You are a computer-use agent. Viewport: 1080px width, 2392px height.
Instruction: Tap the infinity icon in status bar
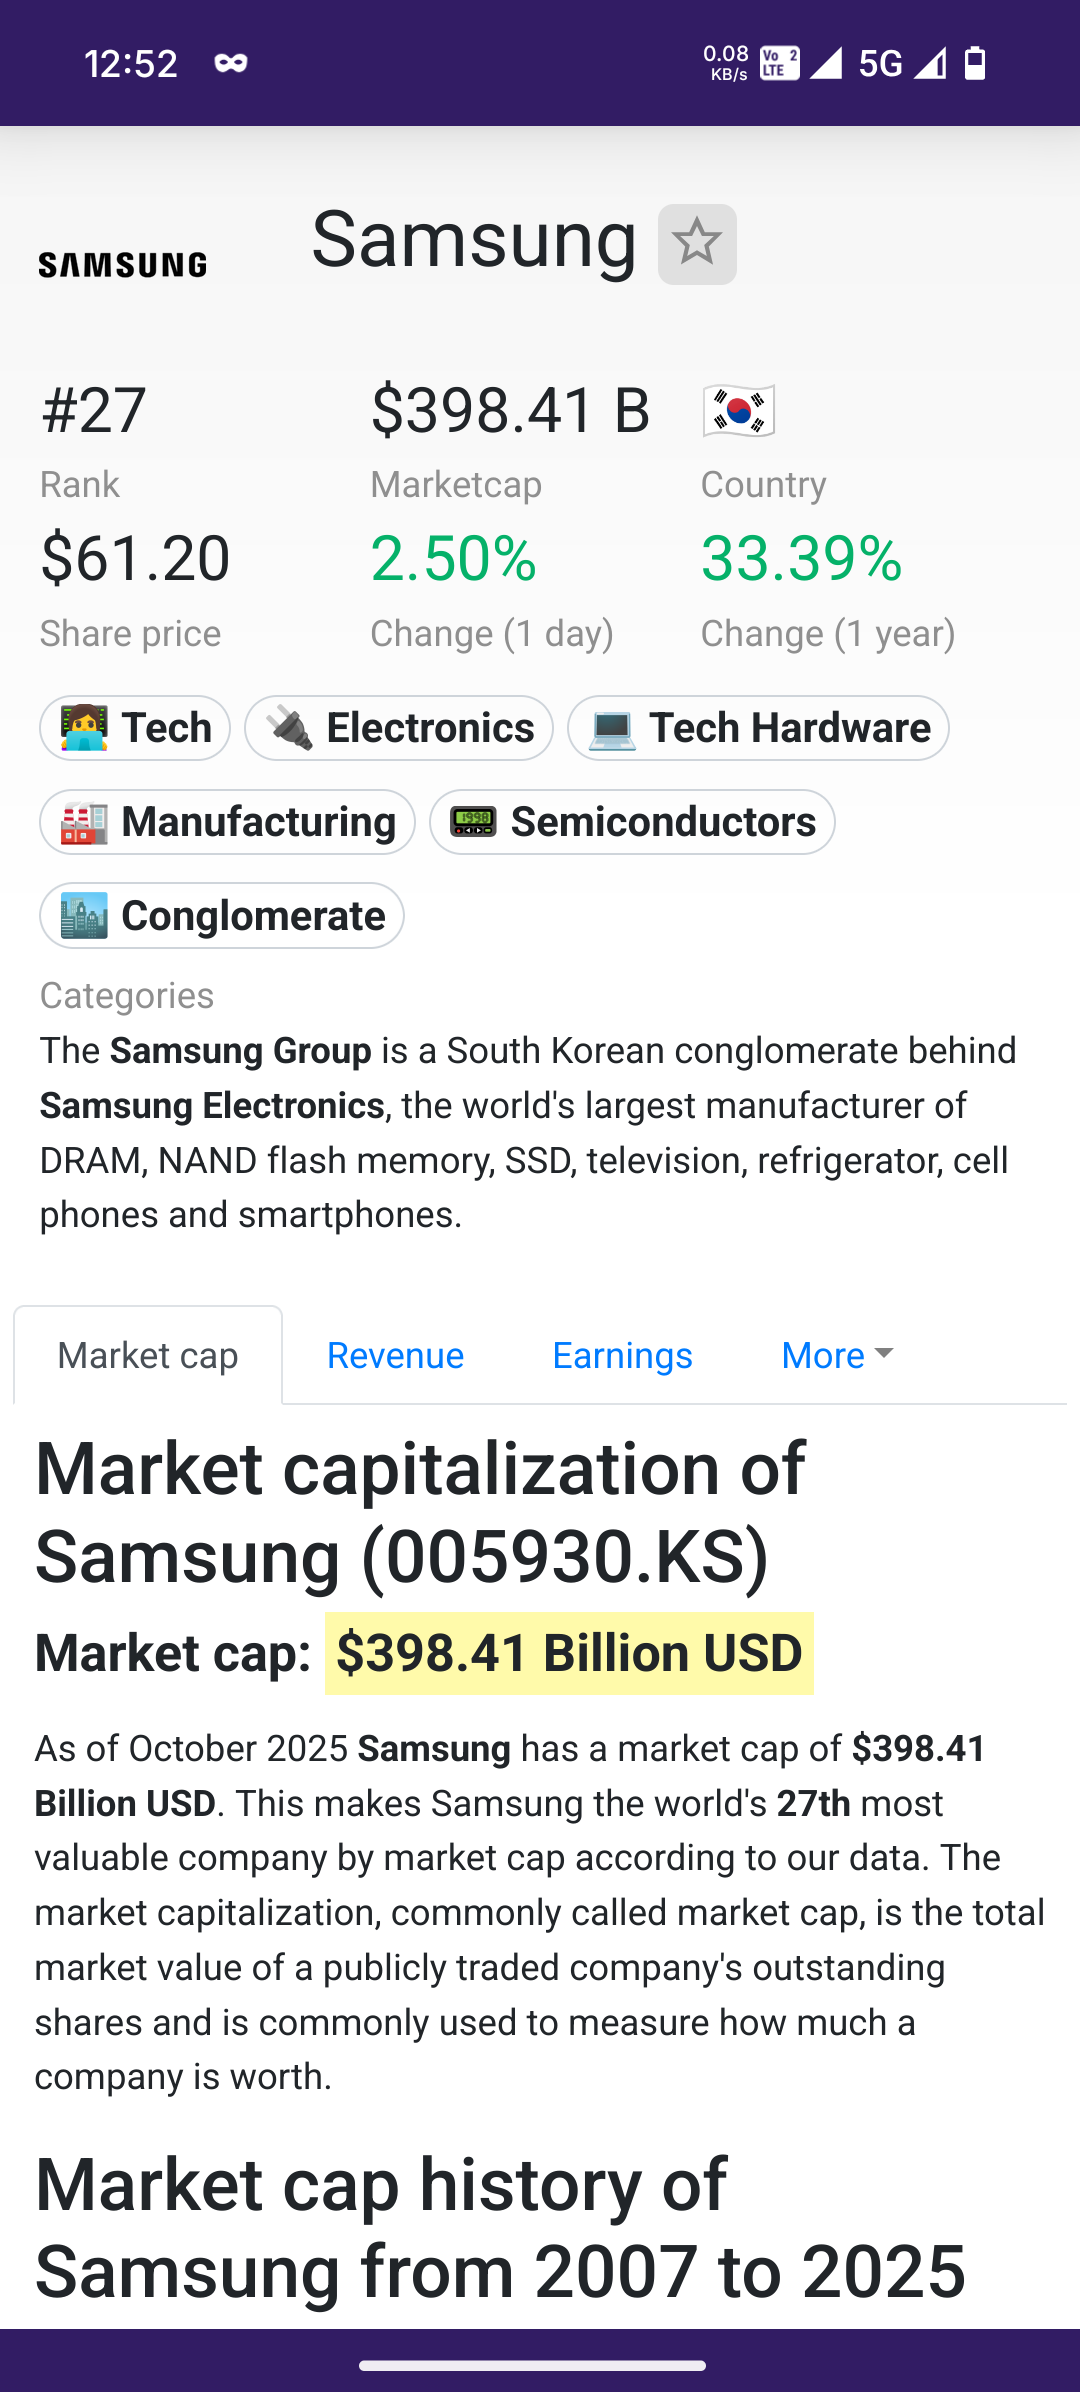tap(231, 63)
